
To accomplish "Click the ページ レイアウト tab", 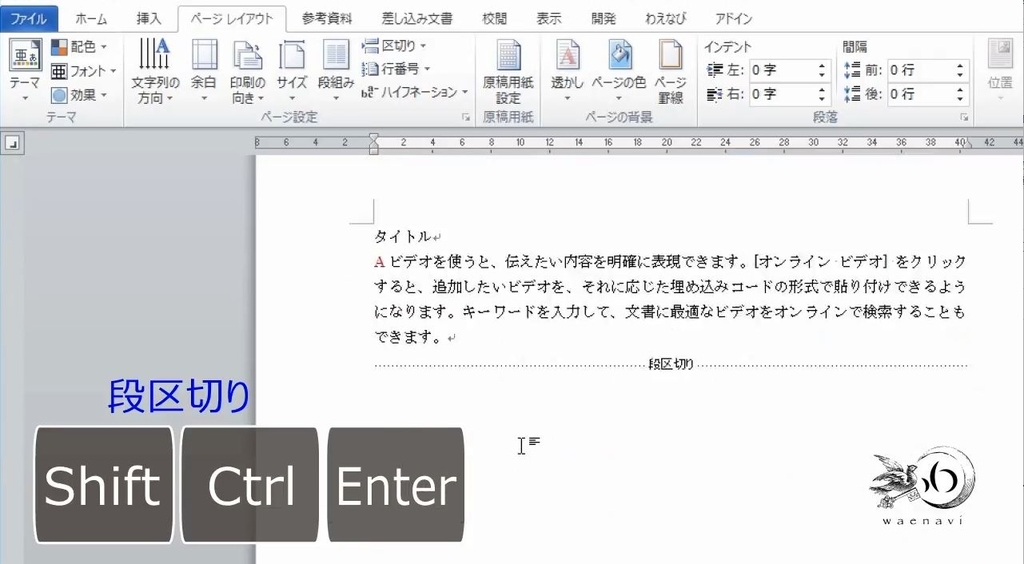I will point(232,19).
